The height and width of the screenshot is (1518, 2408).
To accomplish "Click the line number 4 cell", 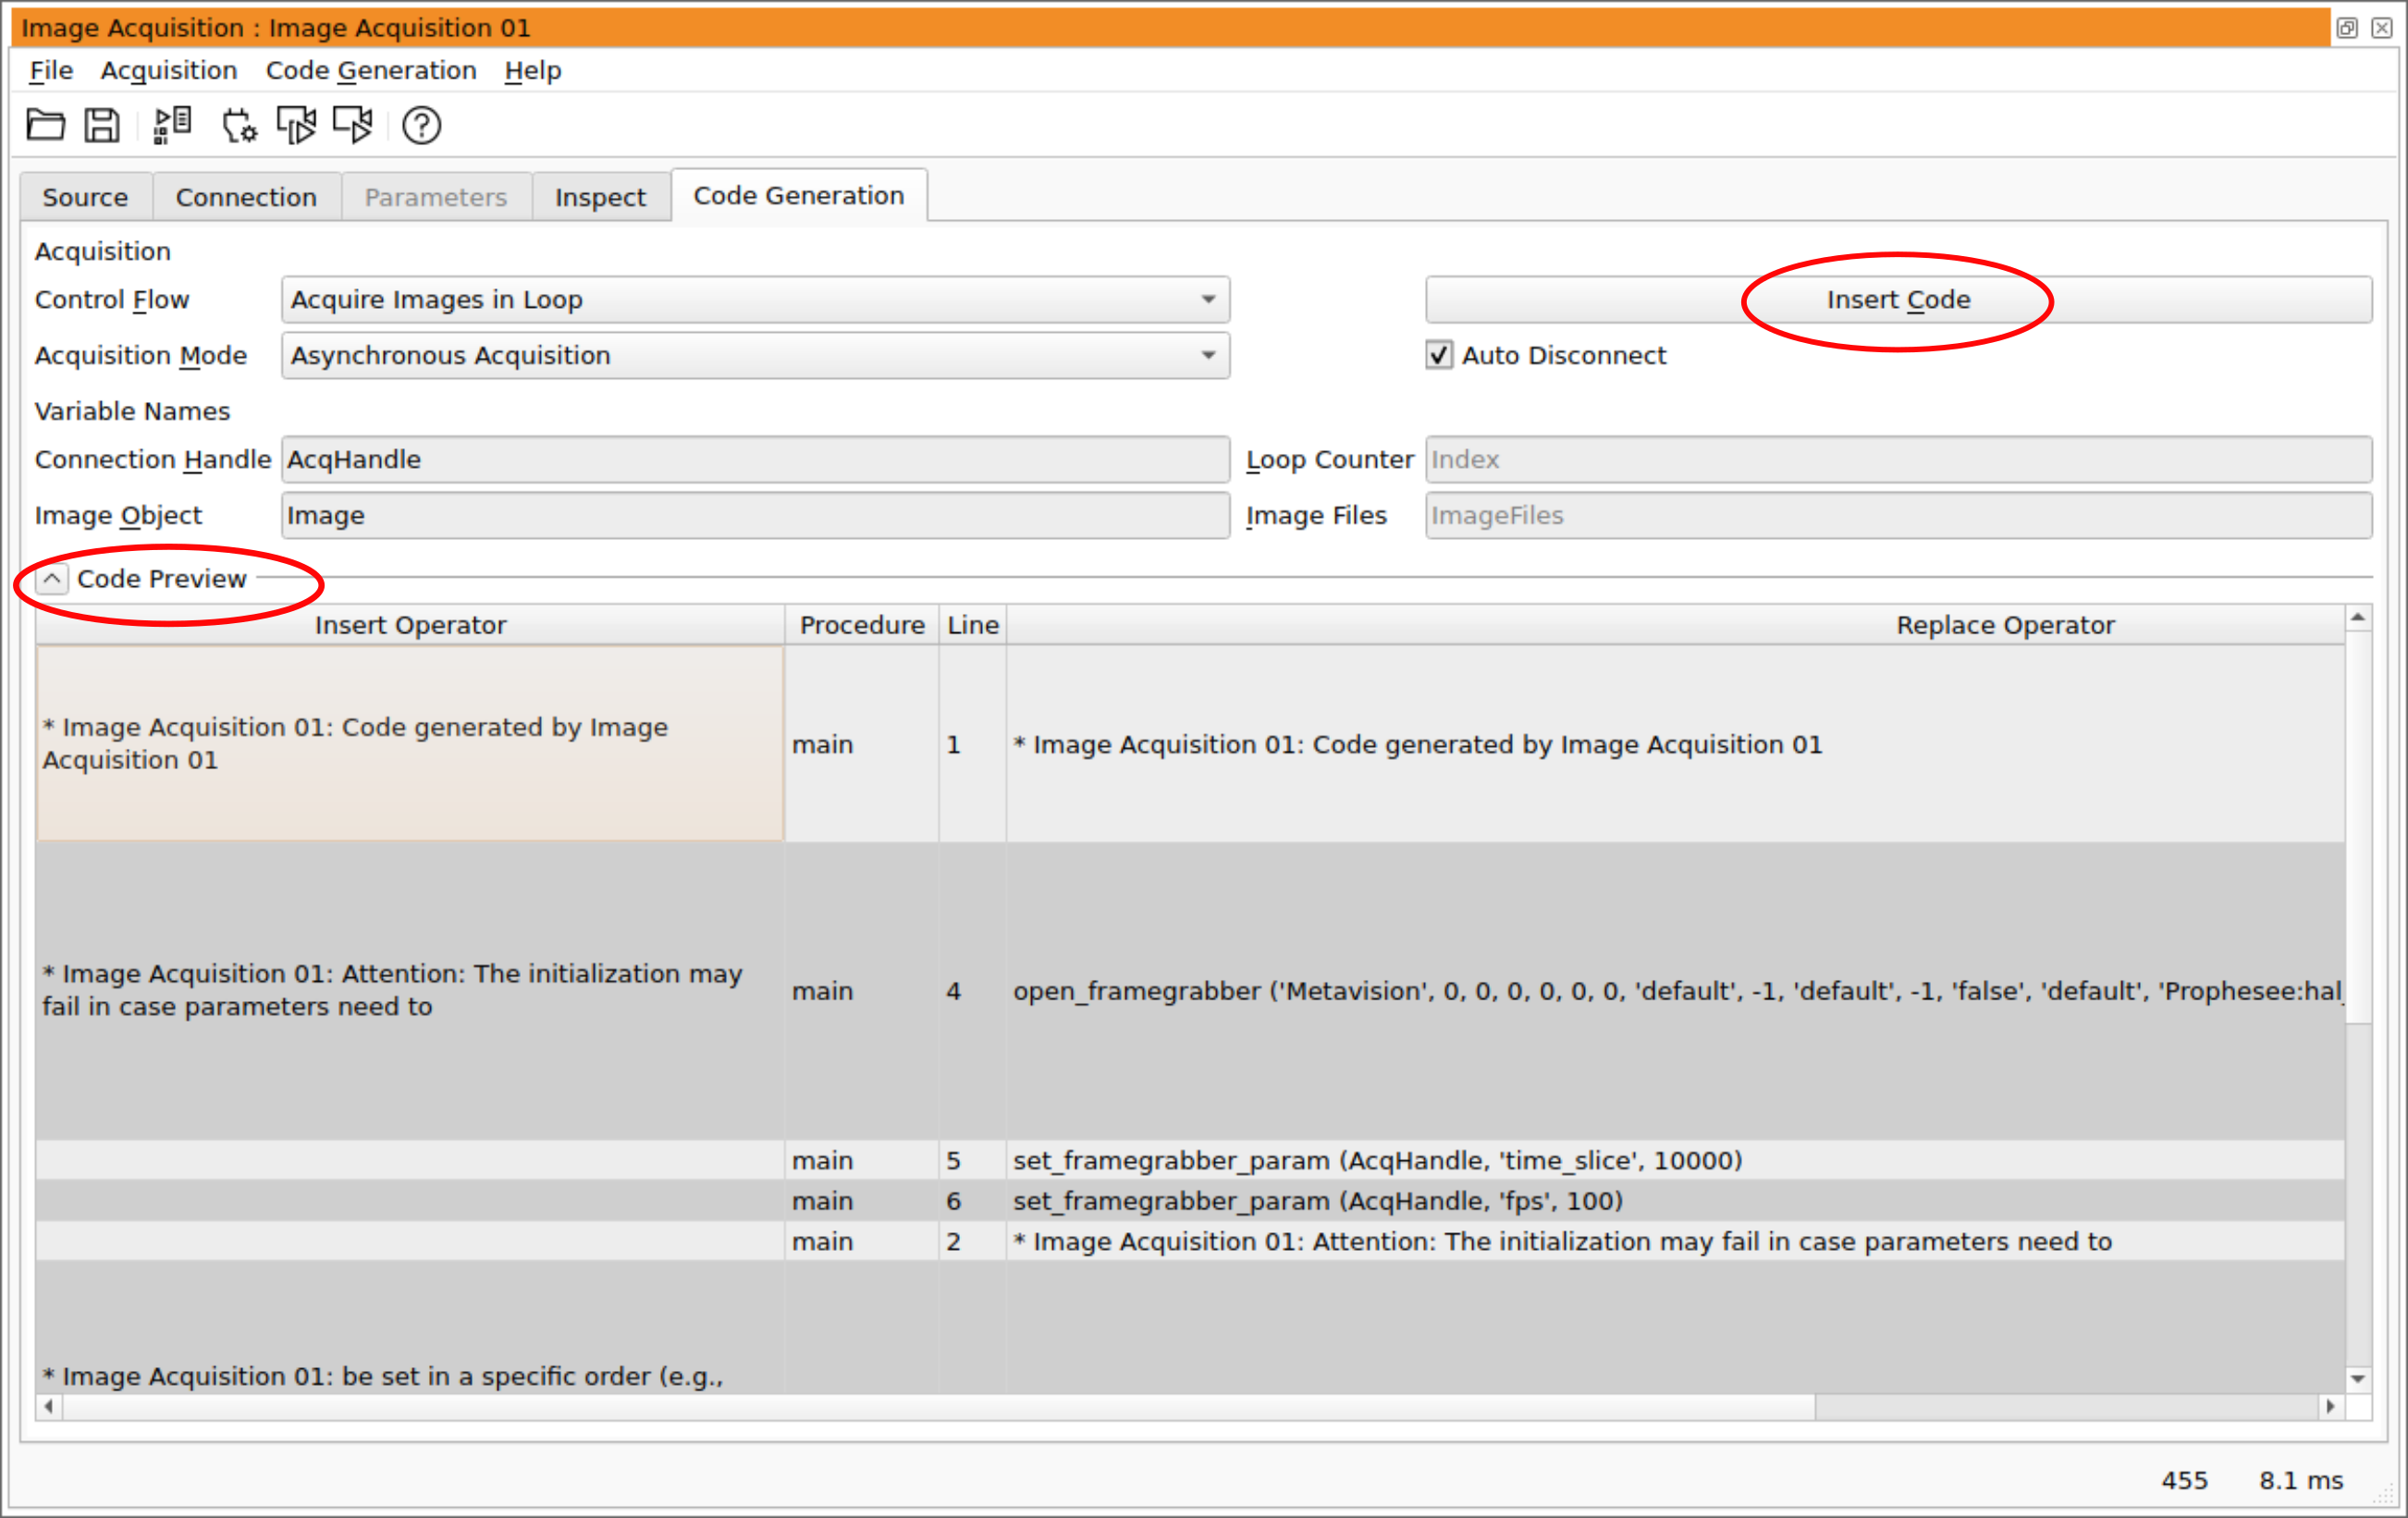I will click(973, 990).
